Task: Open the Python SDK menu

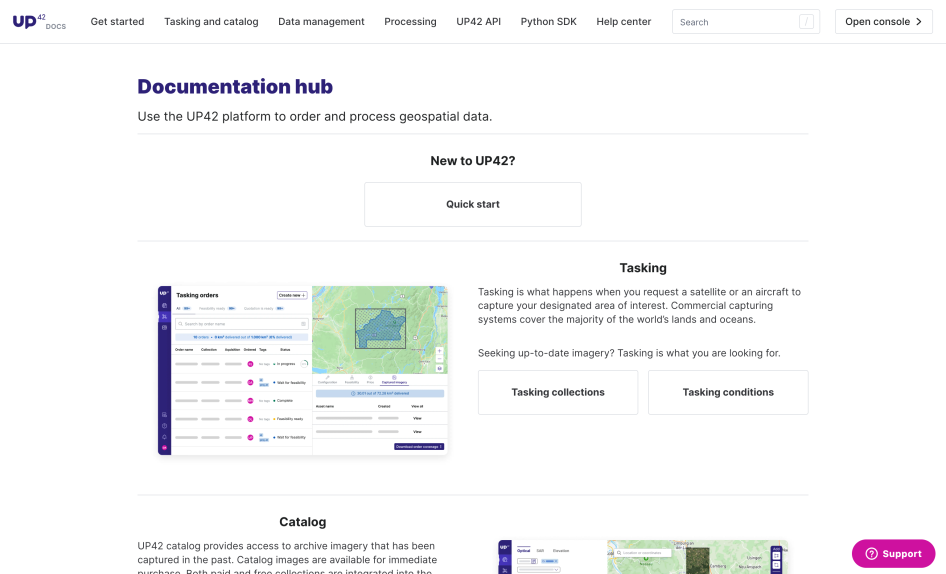Action: pos(548,22)
